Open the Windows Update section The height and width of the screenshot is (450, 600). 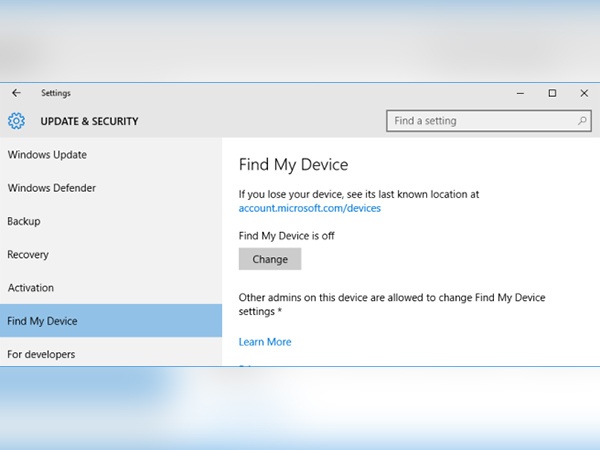(47, 155)
